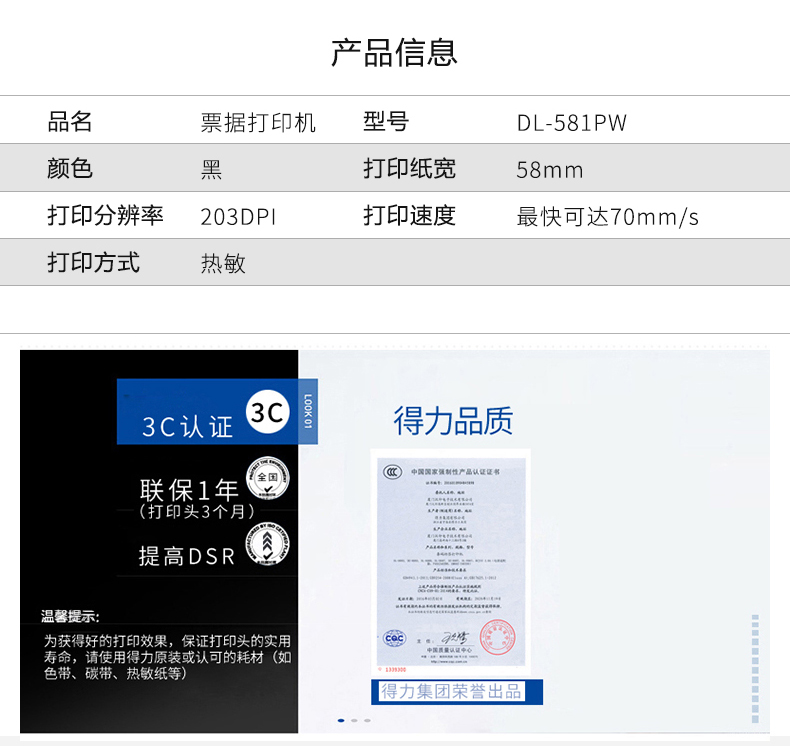This screenshot has height=746, width=790.
Task: Click the 黑 color value
Action: pyautogui.click(x=212, y=169)
